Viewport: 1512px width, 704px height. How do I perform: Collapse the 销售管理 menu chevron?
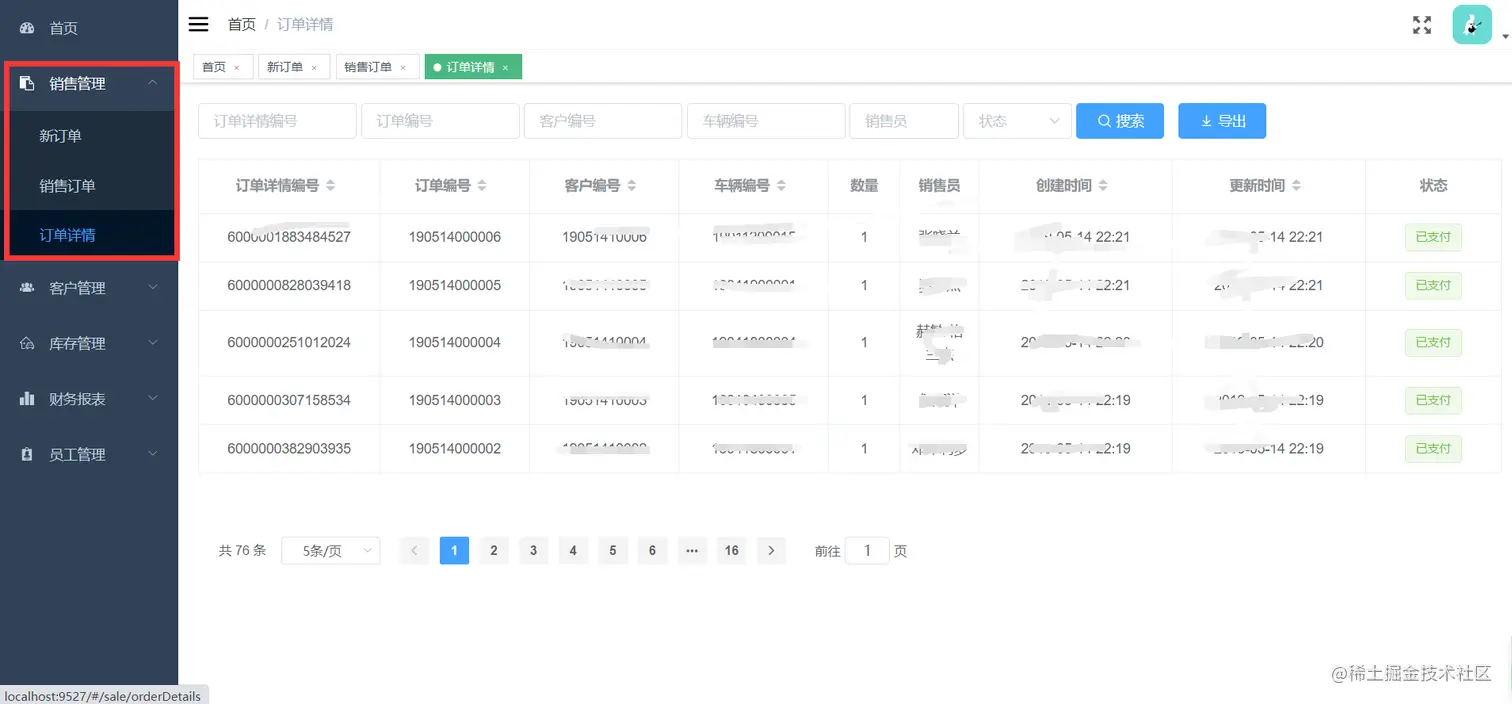coord(153,83)
